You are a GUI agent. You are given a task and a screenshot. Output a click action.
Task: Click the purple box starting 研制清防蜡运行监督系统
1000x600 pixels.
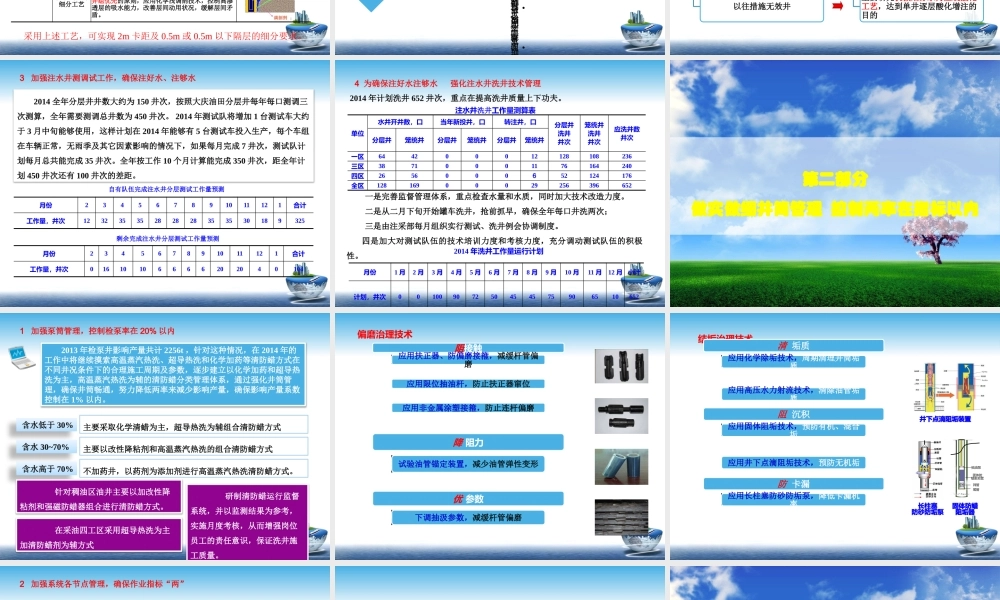click(x=247, y=523)
